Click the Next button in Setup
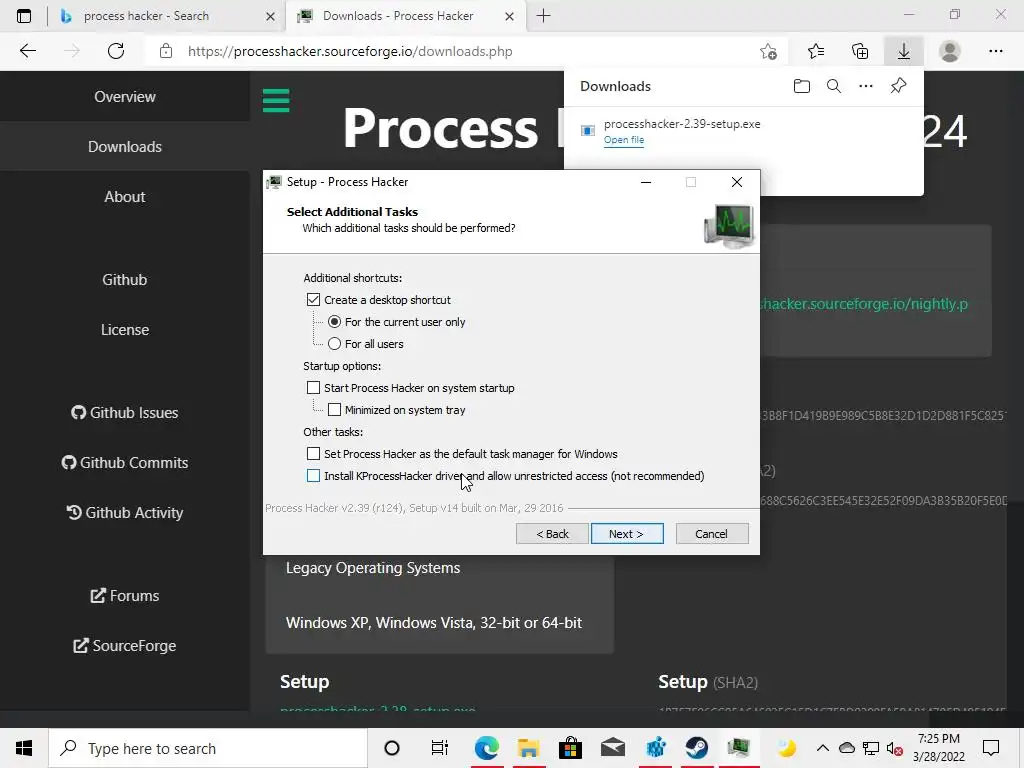This screenshot has height=768, width=1024. pos(627,534)
